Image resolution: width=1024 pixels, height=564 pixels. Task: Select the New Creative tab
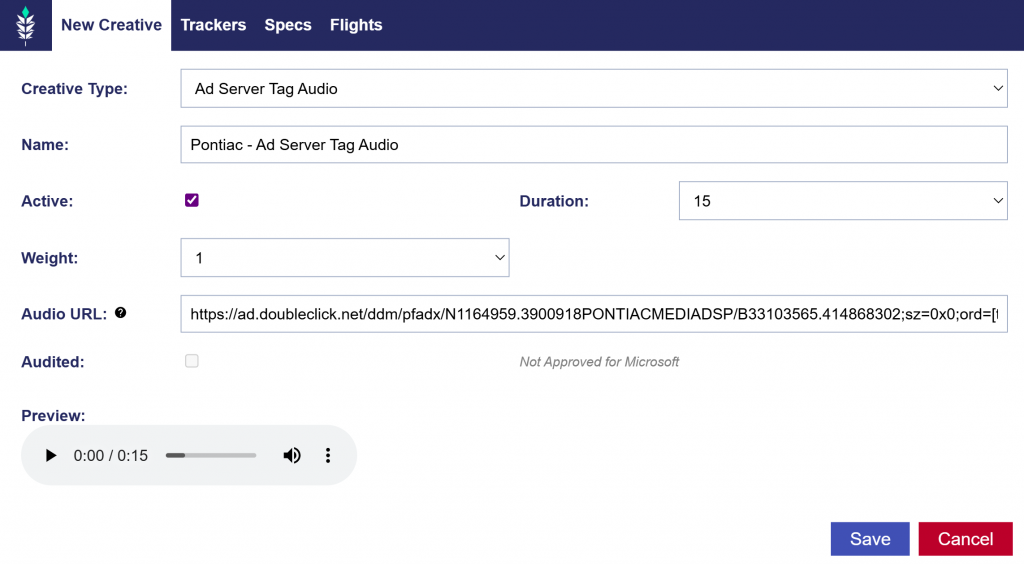click(111, 25)
